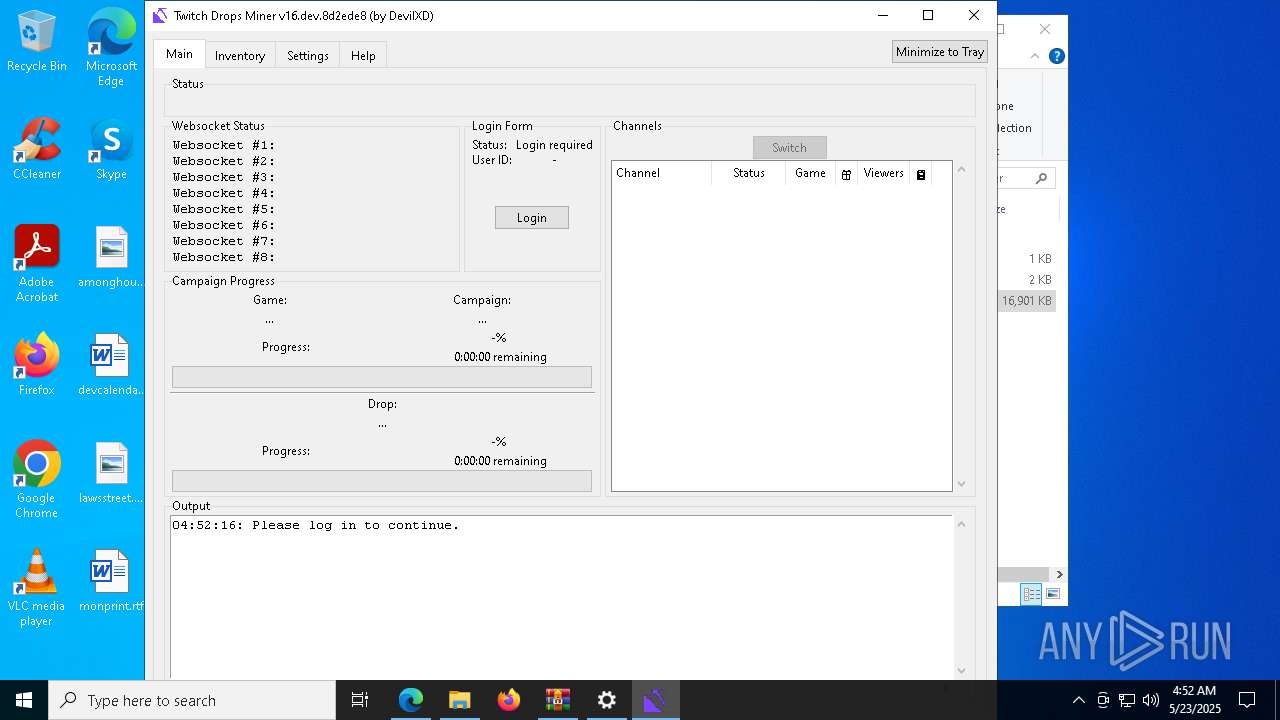
Task: Open Settings gear on the taskbar
Action: pos(607,700)
